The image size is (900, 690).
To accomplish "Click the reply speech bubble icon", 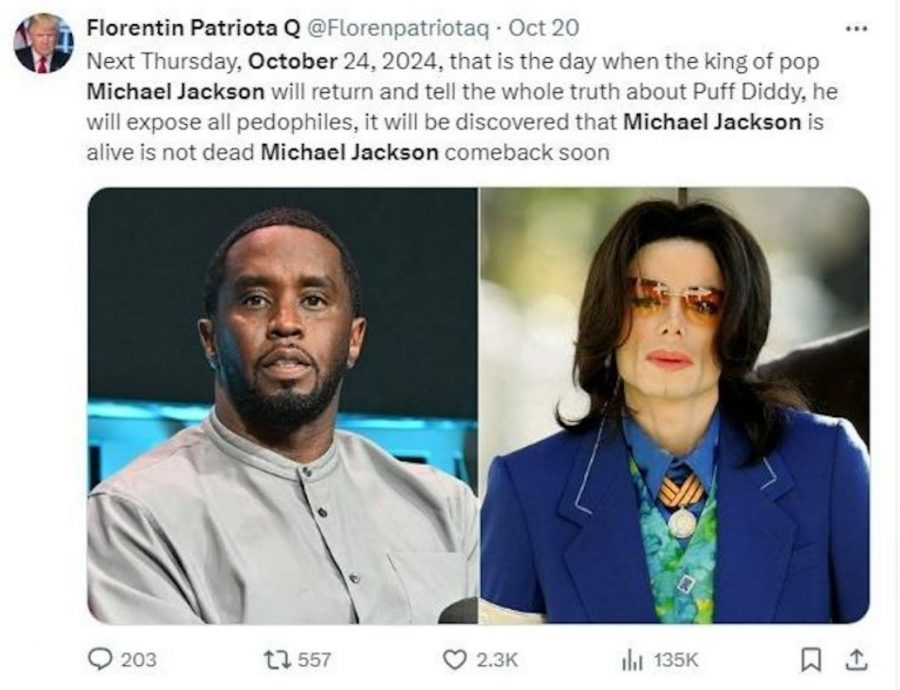I will [x=101, y=659].
